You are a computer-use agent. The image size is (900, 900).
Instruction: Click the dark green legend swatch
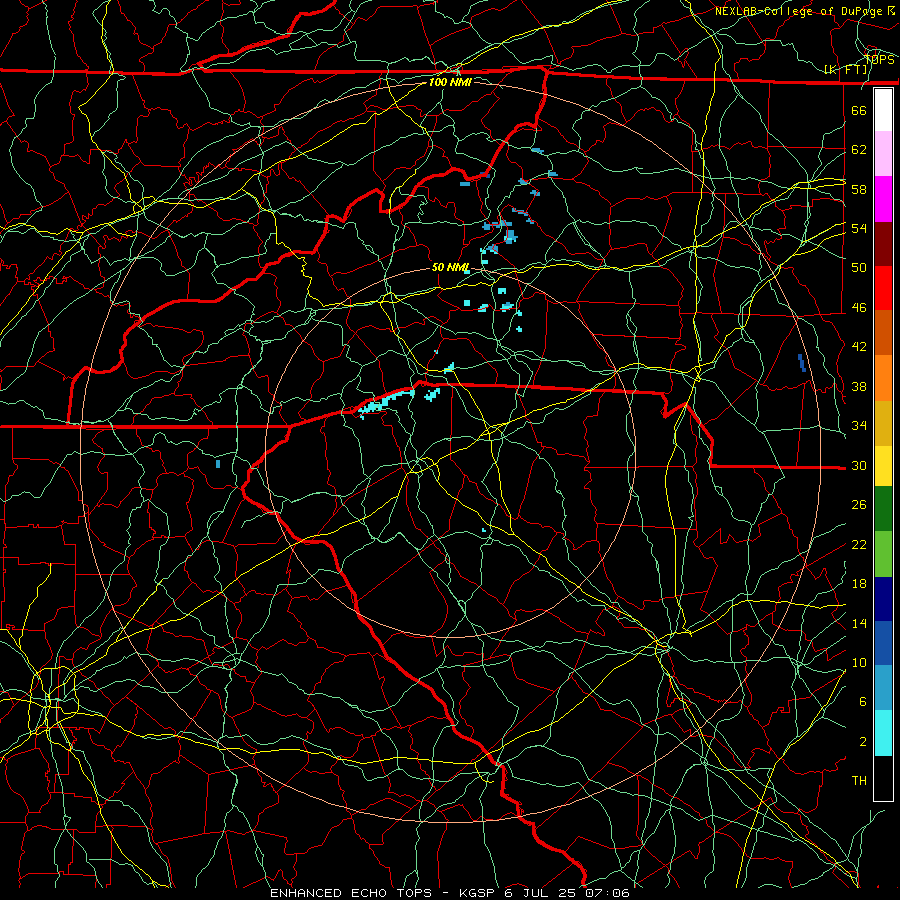(x=883, y=509)
